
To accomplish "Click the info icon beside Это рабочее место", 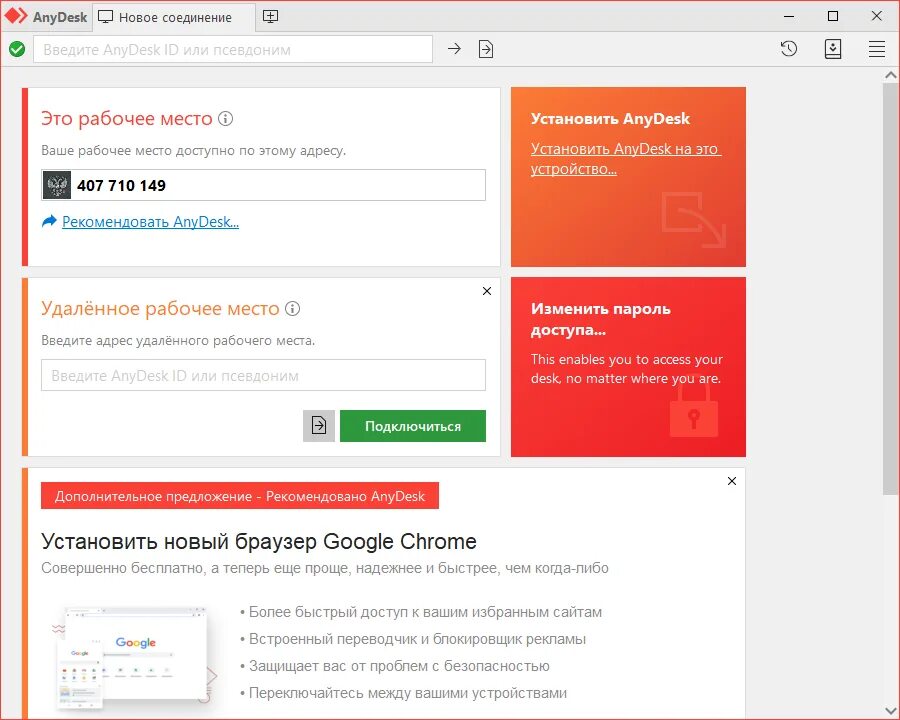I will [x=226, y=119].
